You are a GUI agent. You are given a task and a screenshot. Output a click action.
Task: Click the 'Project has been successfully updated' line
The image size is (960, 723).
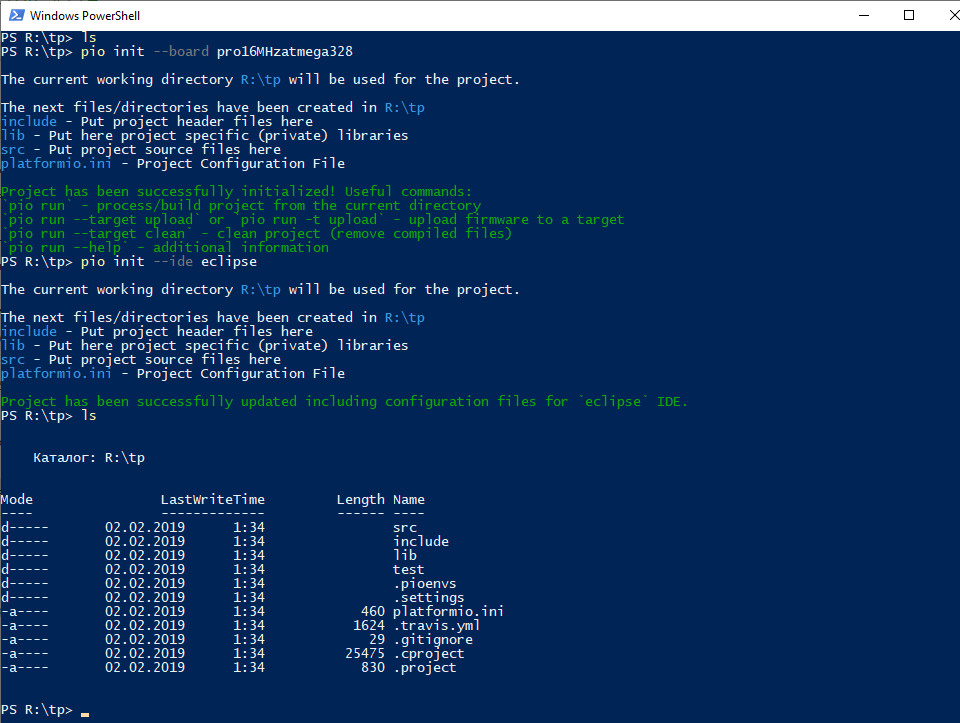pos(344,402)
